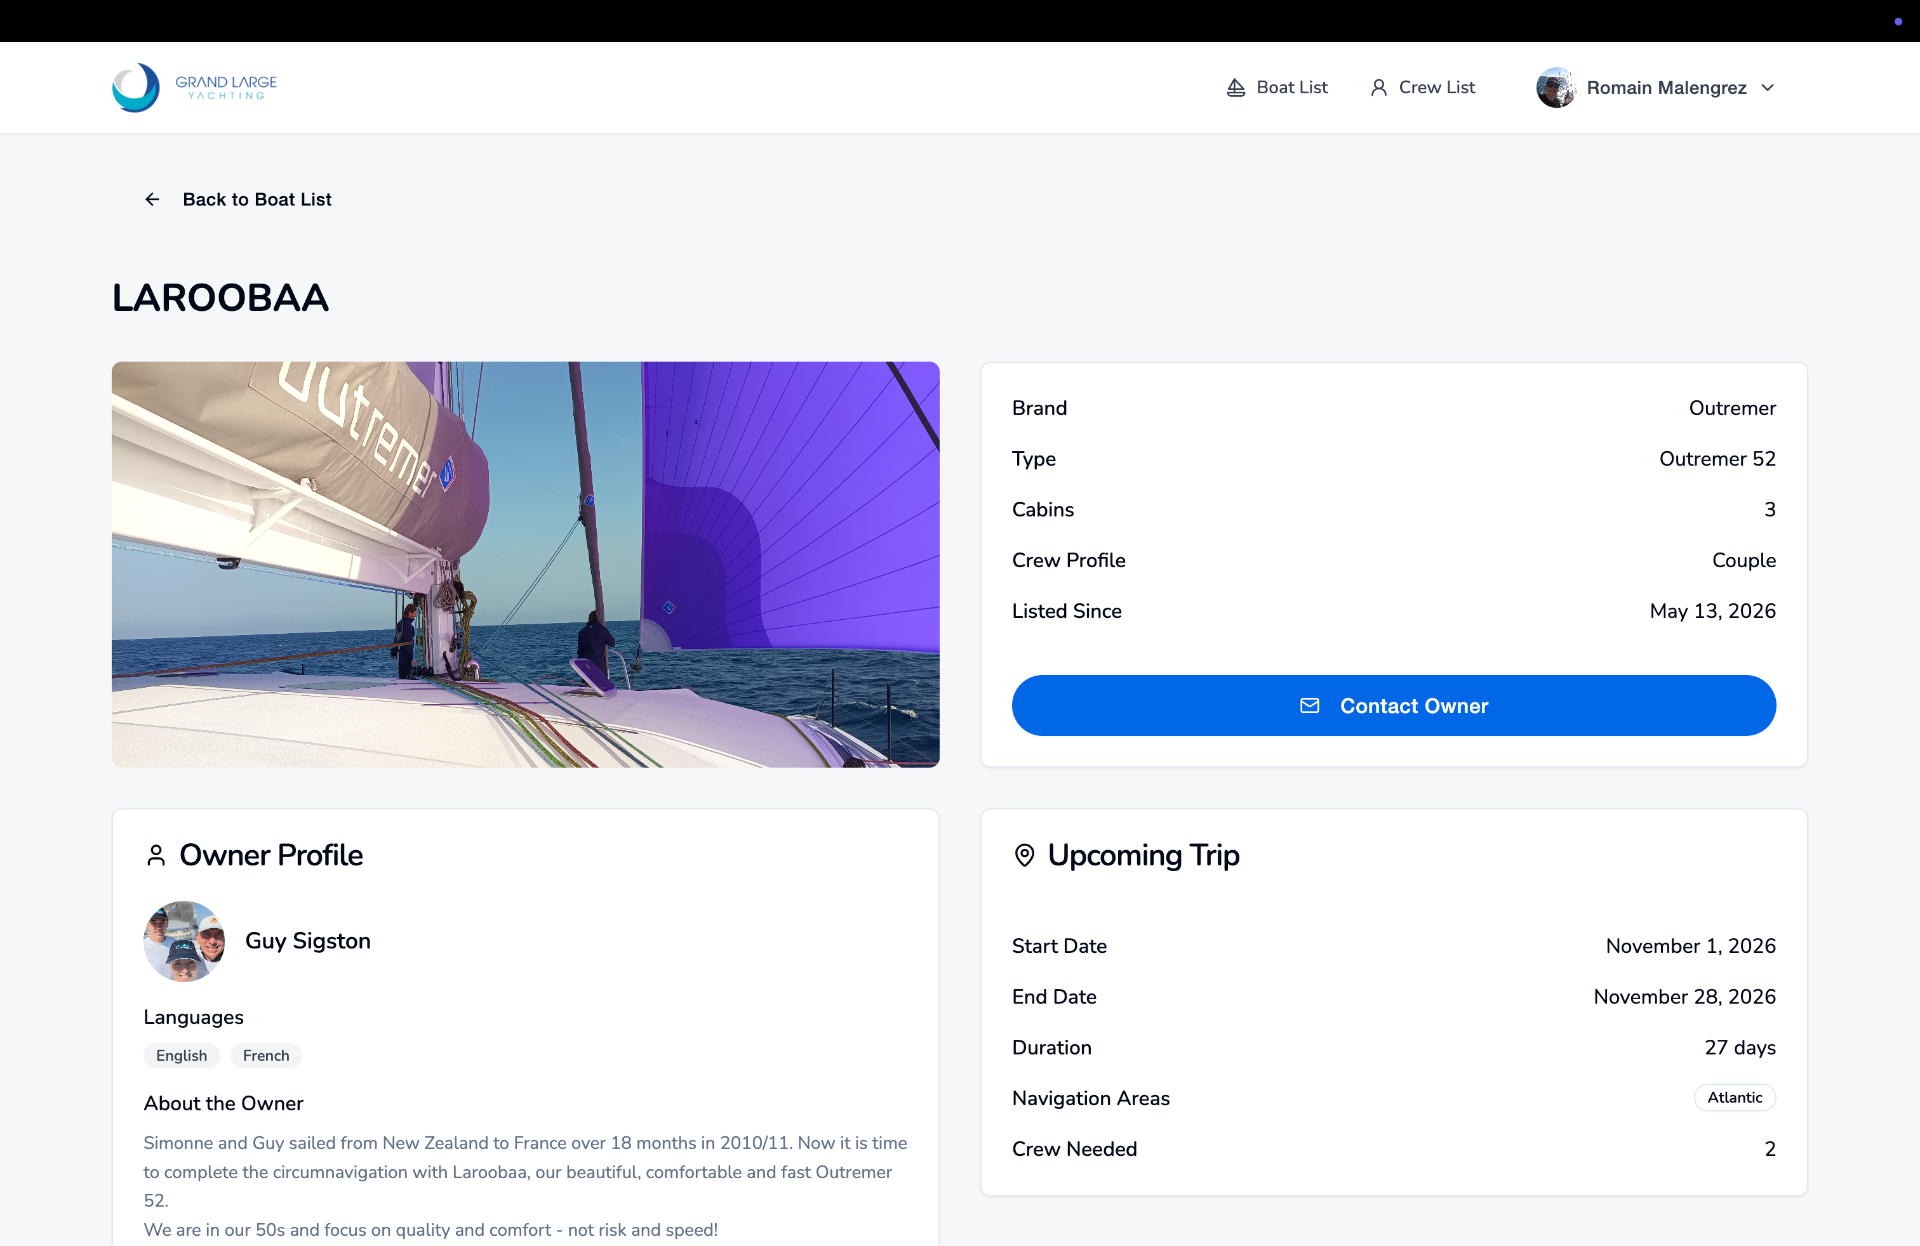Open the Boat List menu item
Screen dimensions: 1920x1246
[1277, 88]
